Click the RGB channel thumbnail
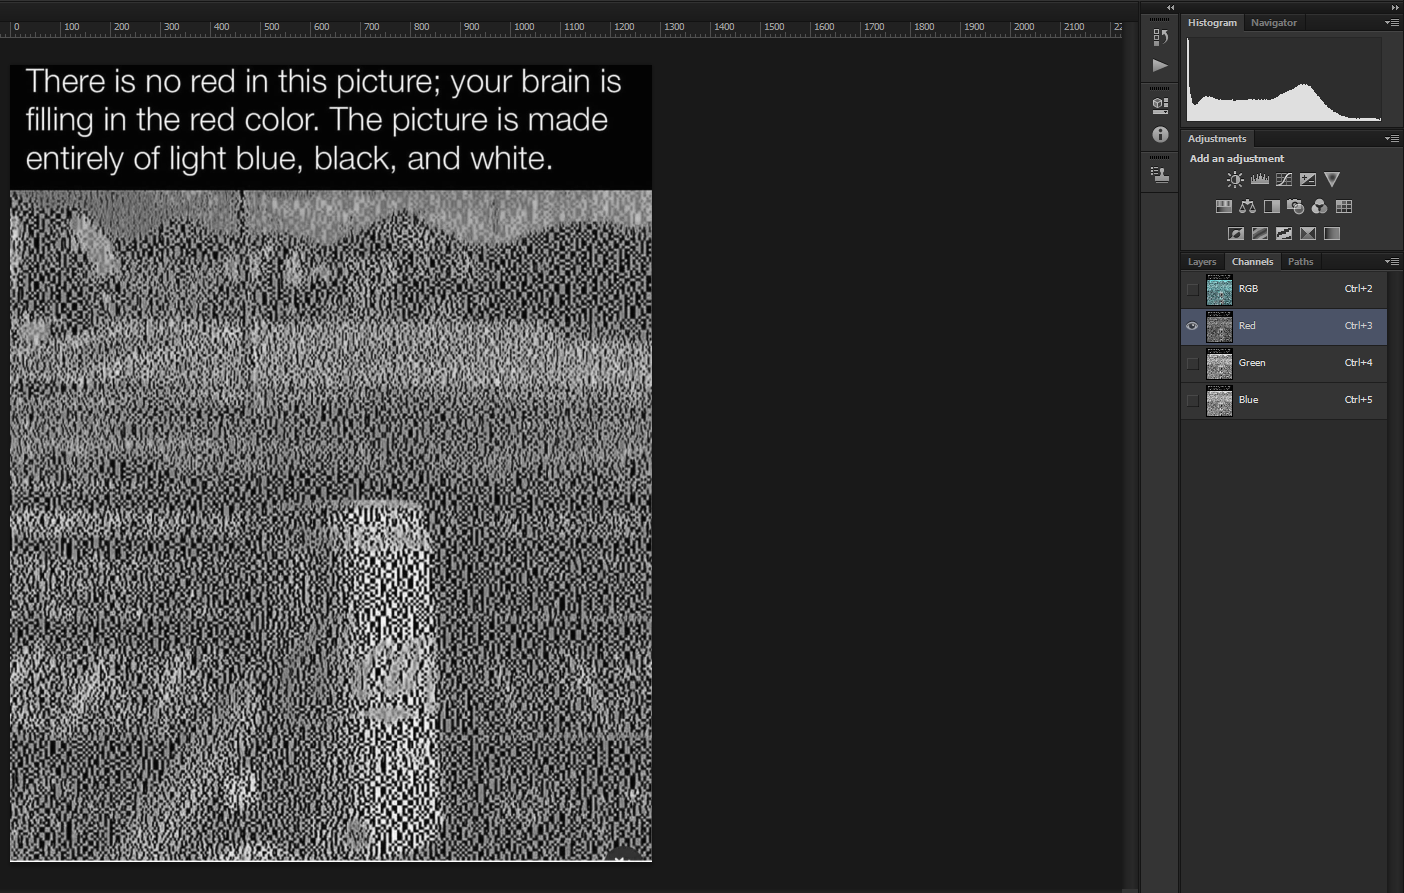This screenshot has width=1404, height=893. coord(1219,290)
